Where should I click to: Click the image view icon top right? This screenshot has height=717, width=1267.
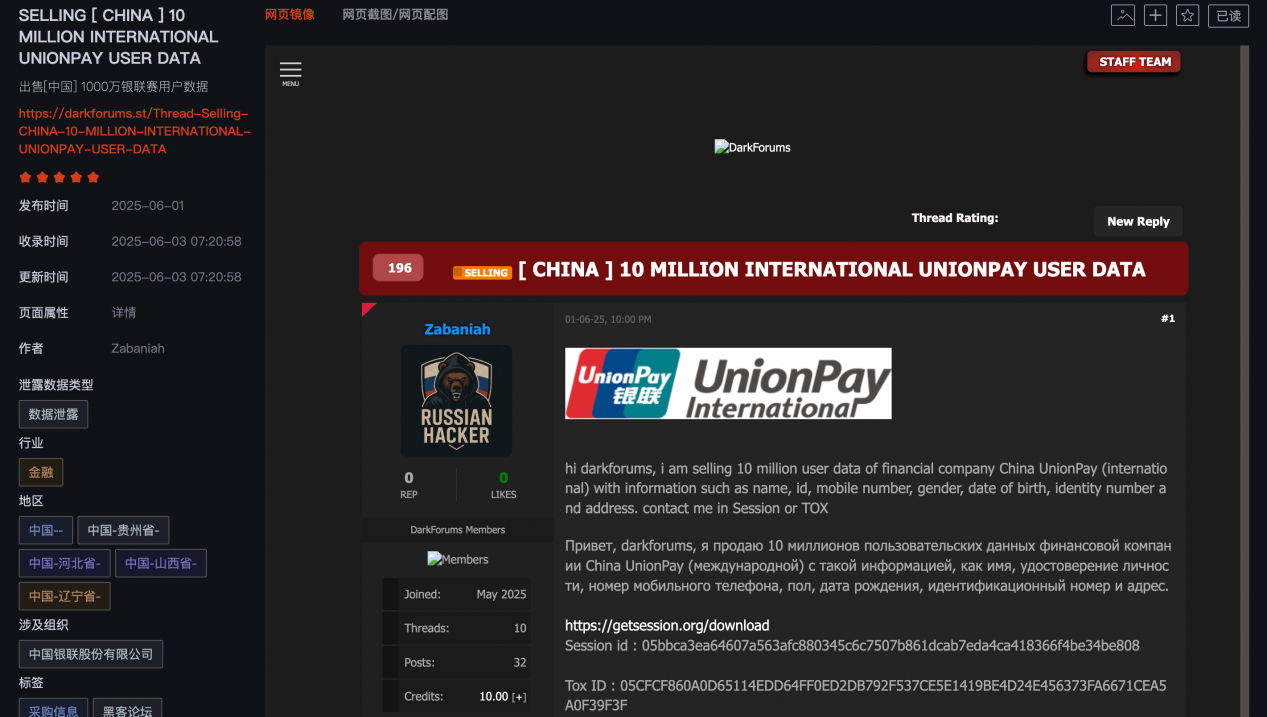point(1123,15)
